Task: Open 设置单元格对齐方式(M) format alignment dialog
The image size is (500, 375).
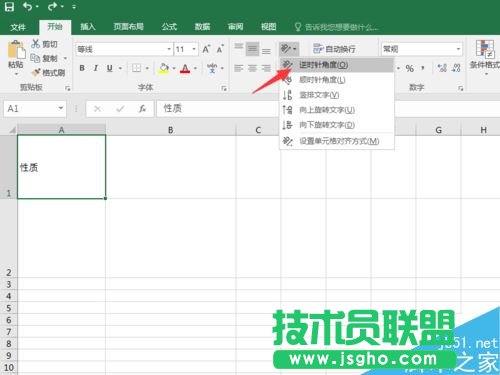Action: tap(337, 141)
